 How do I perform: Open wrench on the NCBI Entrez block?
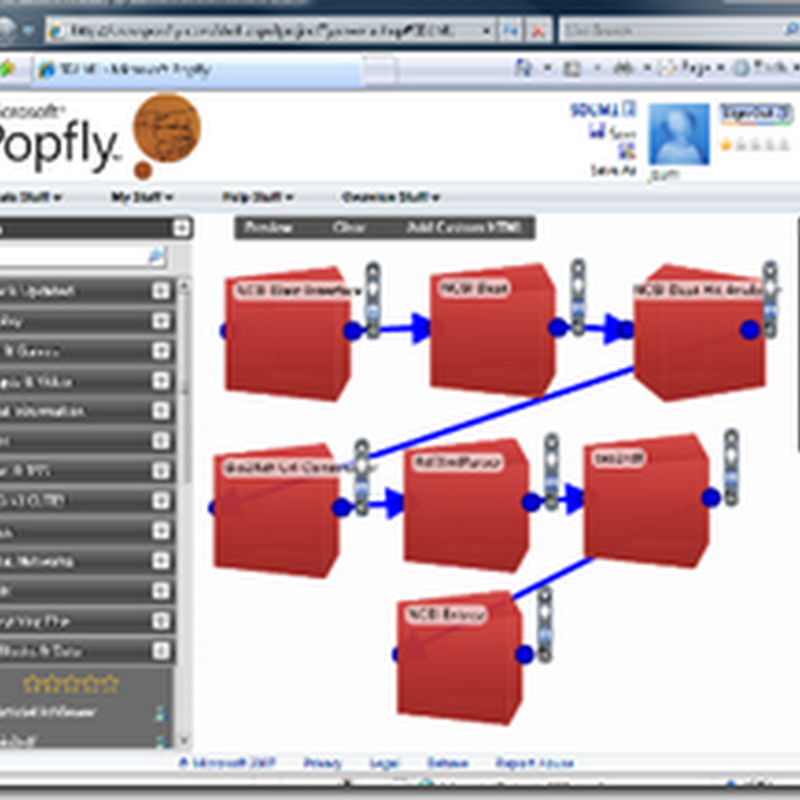pyautogui.click(x=545, y=624)
